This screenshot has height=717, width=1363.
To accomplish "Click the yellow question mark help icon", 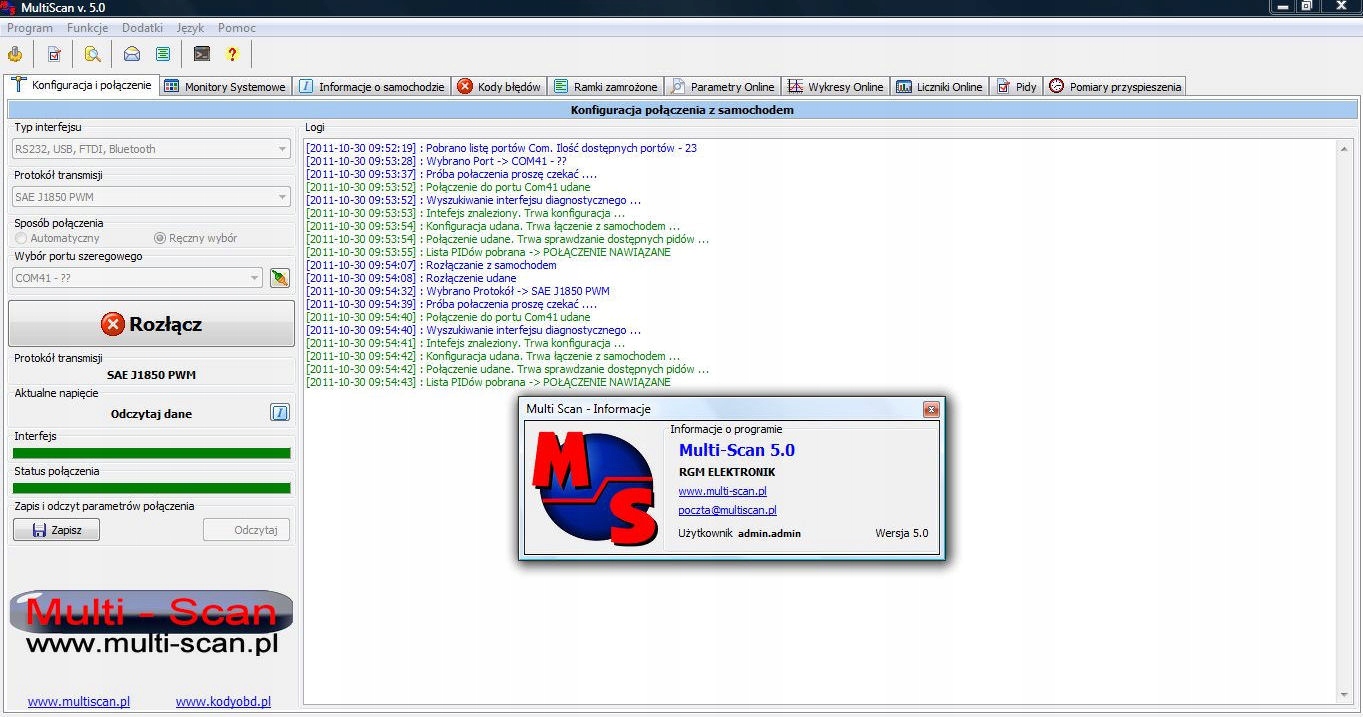I will click(x=232, y=54).
